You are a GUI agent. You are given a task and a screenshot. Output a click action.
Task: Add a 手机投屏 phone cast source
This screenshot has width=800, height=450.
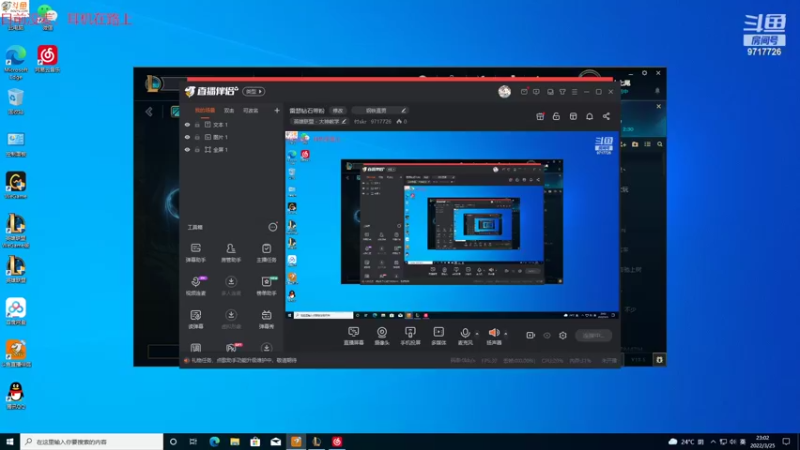[x=410, y=336]
